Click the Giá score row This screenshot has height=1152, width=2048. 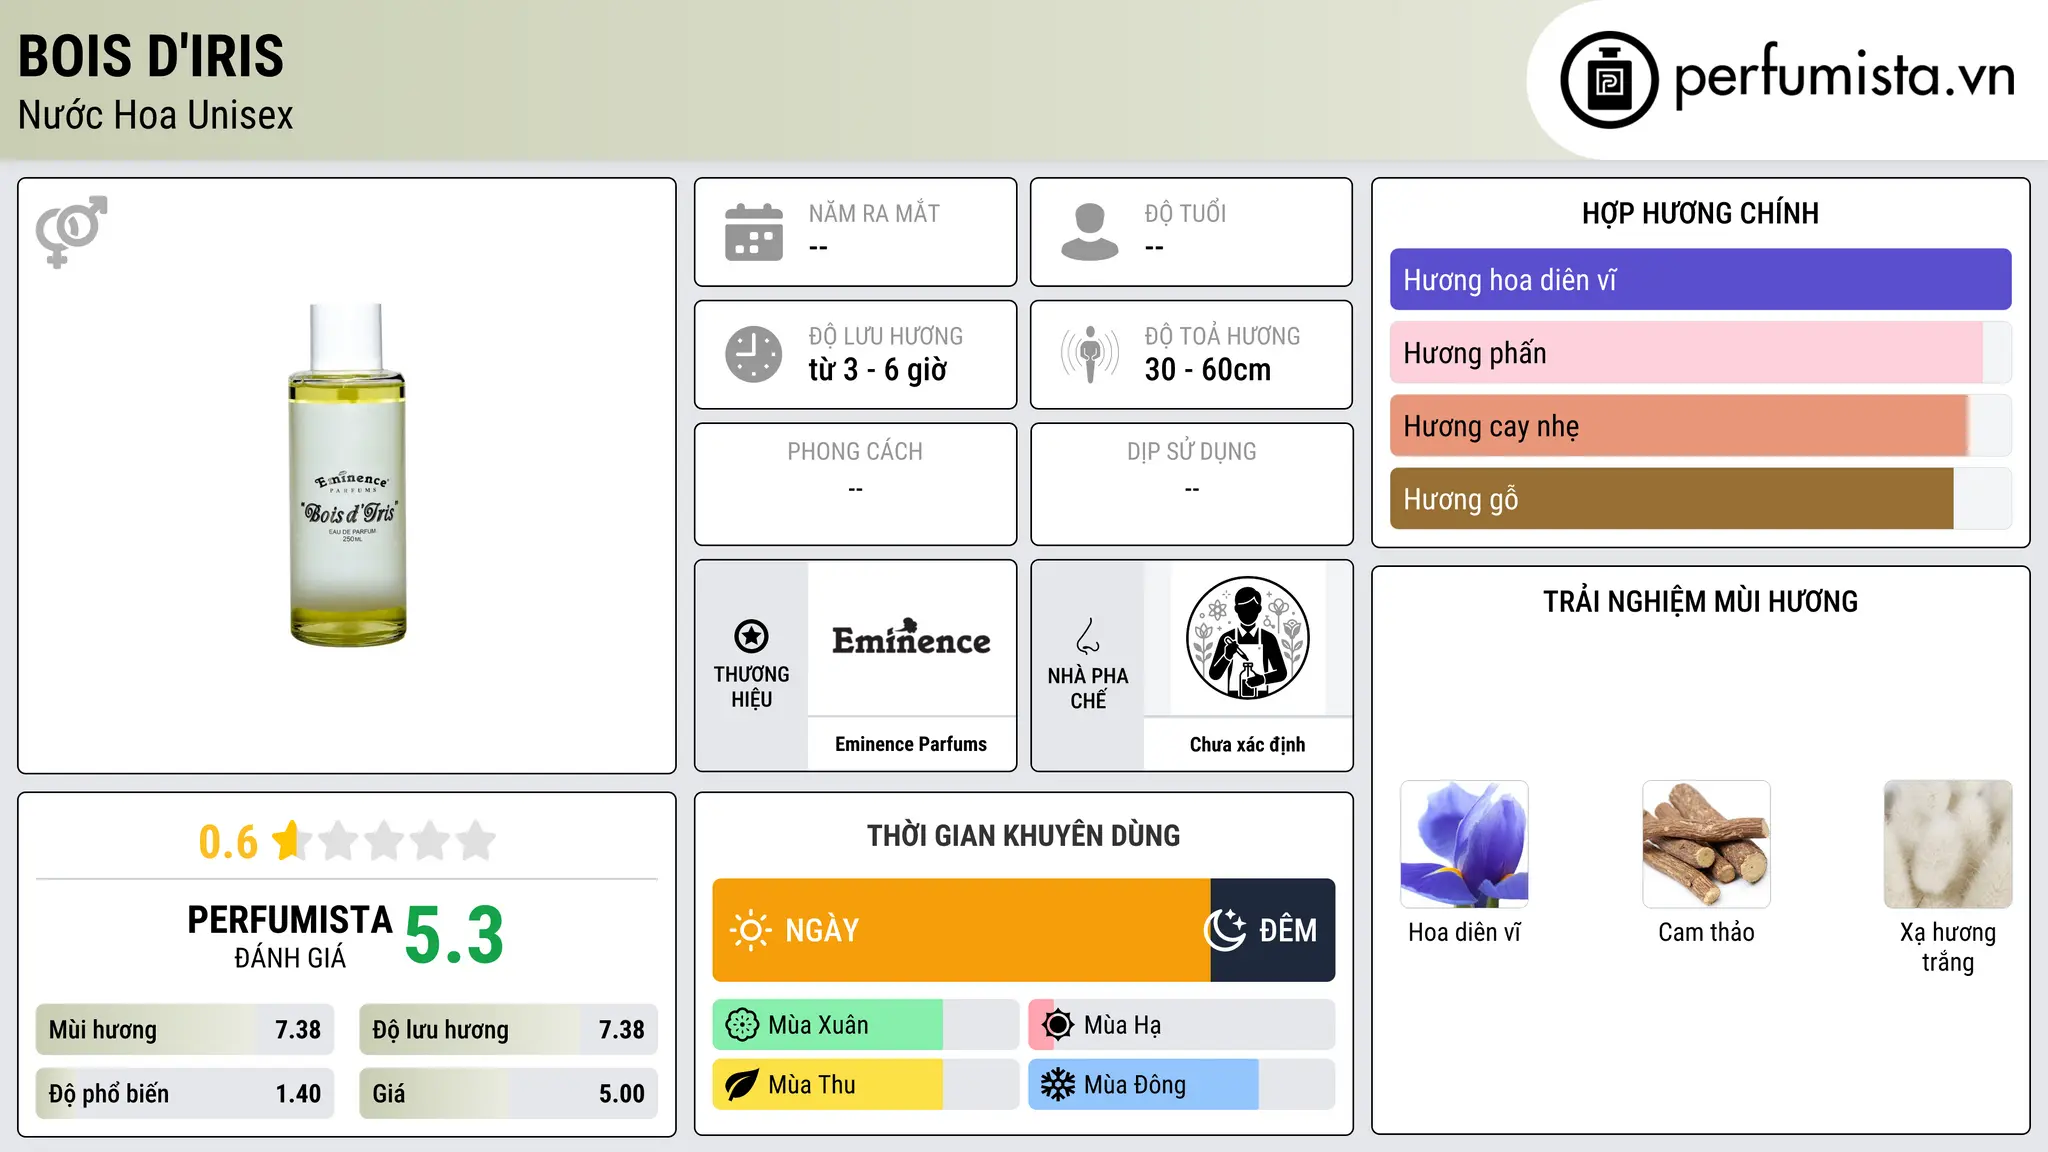coord(508,1094)
